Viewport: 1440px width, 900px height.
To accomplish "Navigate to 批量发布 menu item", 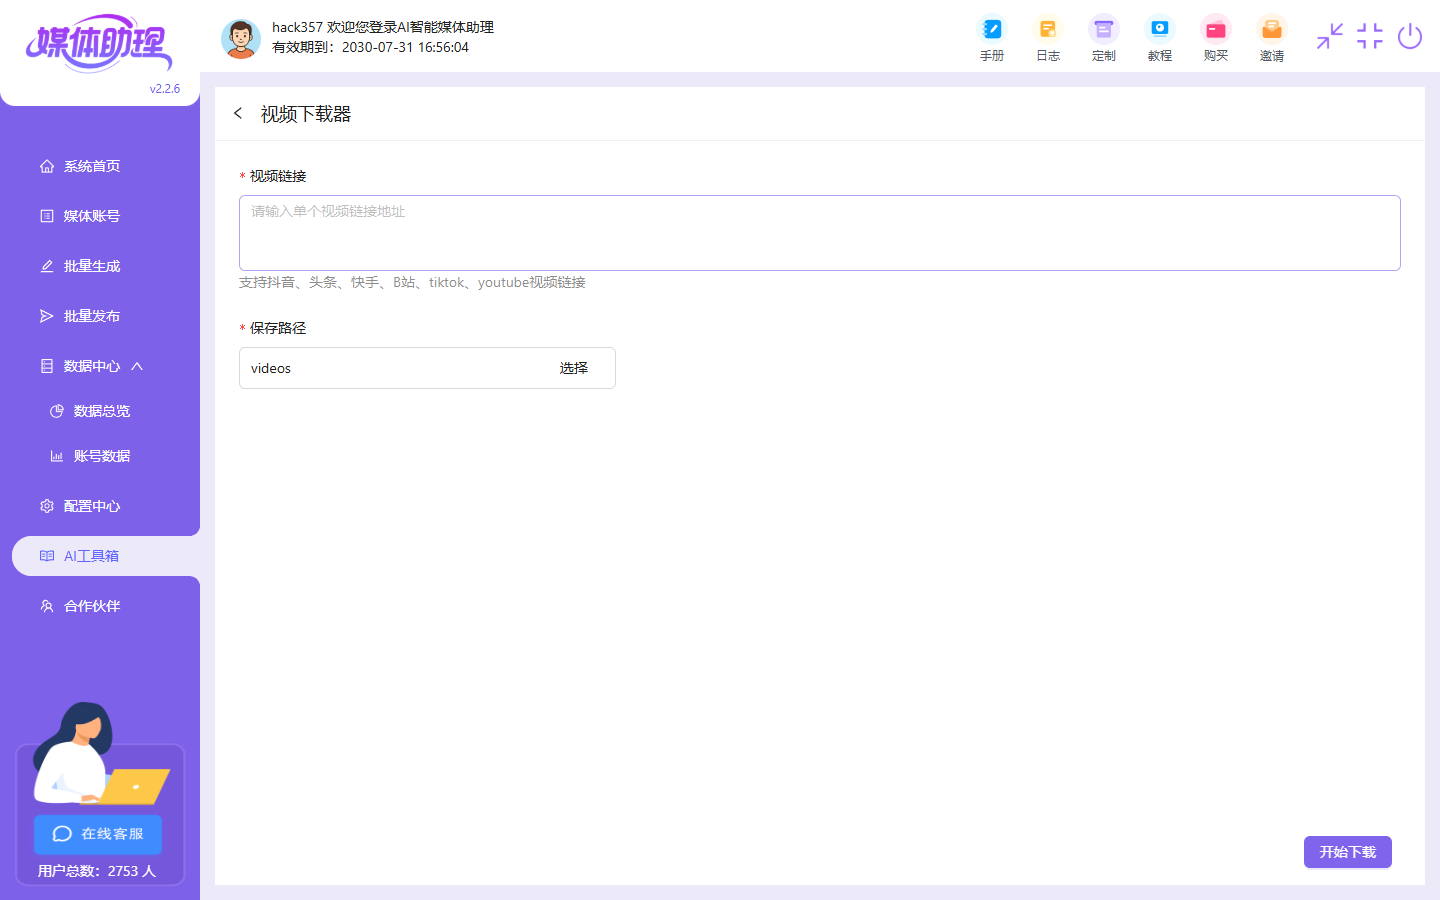I will pyautogui.click(x=91, y=316).
